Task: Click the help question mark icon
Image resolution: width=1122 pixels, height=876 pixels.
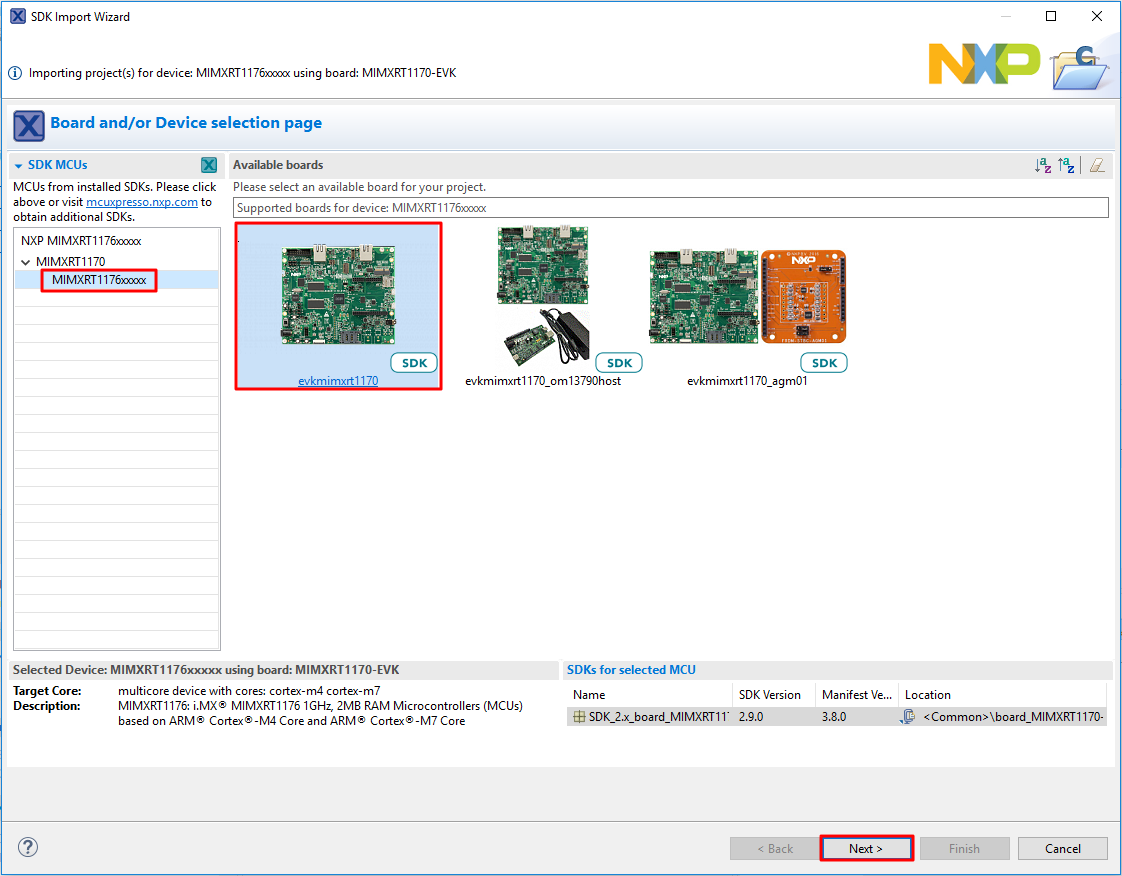Action: (28, 848)
